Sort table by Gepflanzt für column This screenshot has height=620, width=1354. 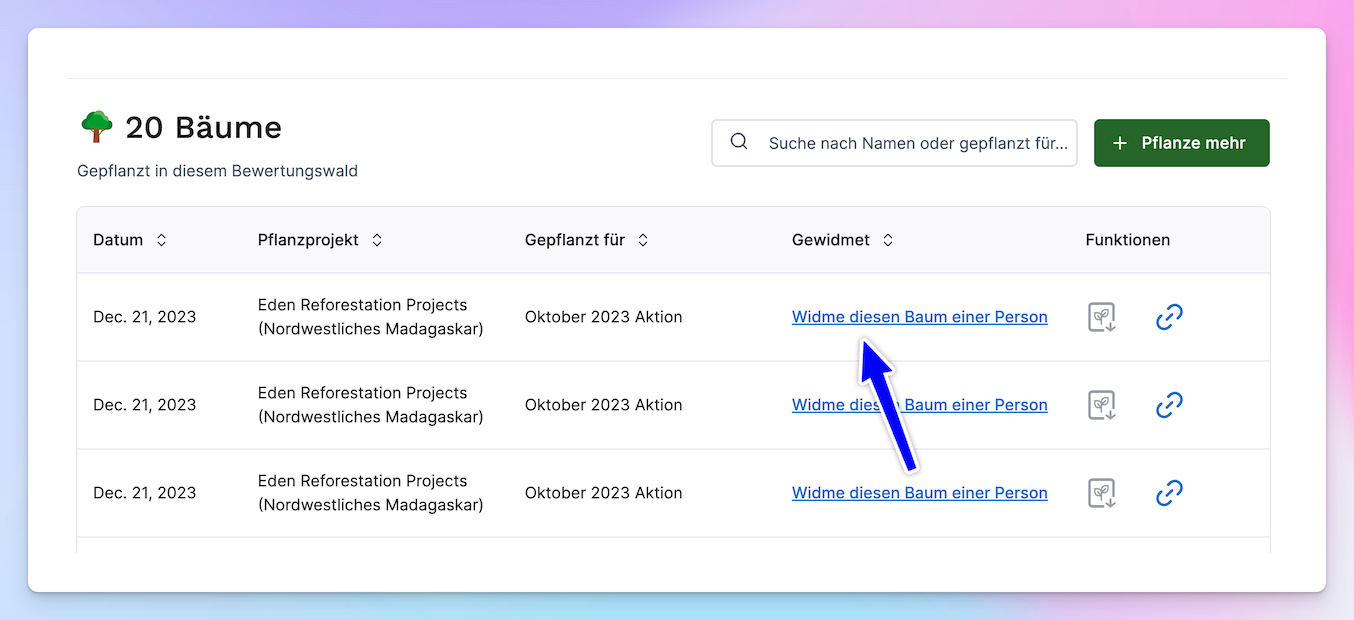[643, 240]
